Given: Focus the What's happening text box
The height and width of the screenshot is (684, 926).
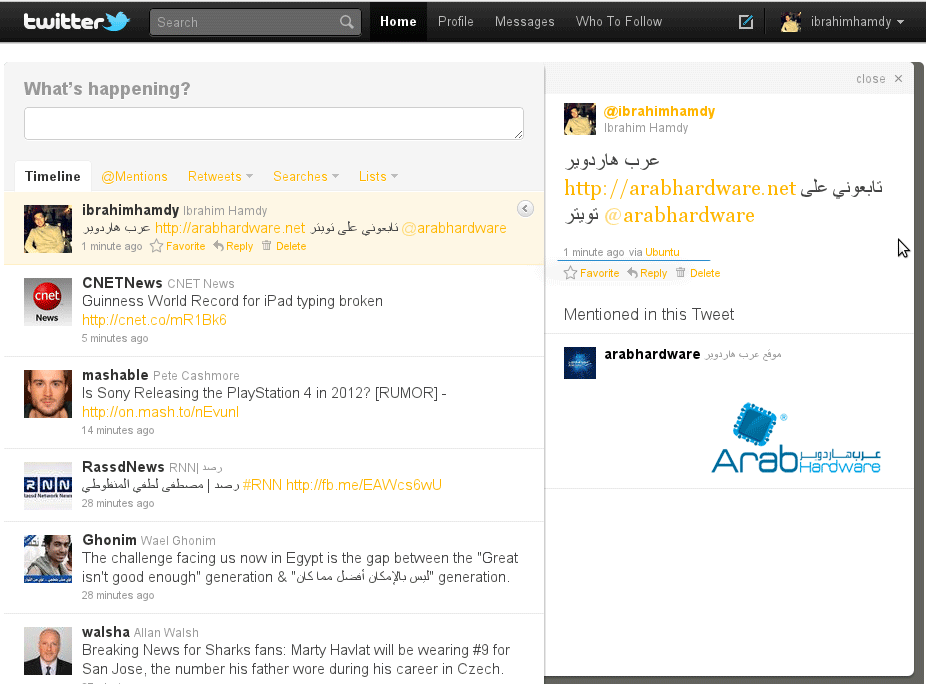Looking at the screenshot, I should click(x=273, y=123).
